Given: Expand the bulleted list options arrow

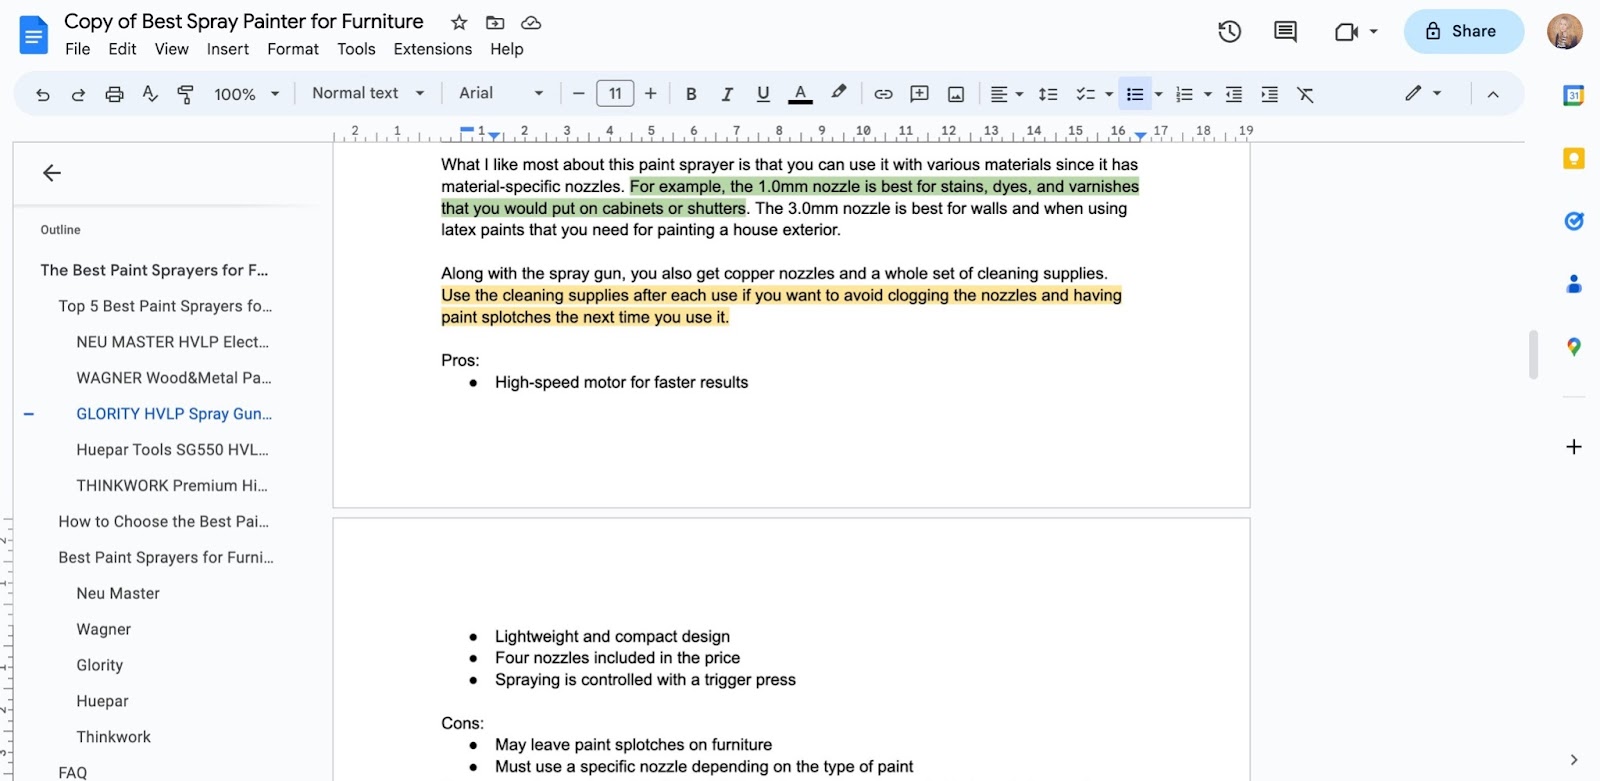Looking at the screenshot, I should tap(1159, 94).
